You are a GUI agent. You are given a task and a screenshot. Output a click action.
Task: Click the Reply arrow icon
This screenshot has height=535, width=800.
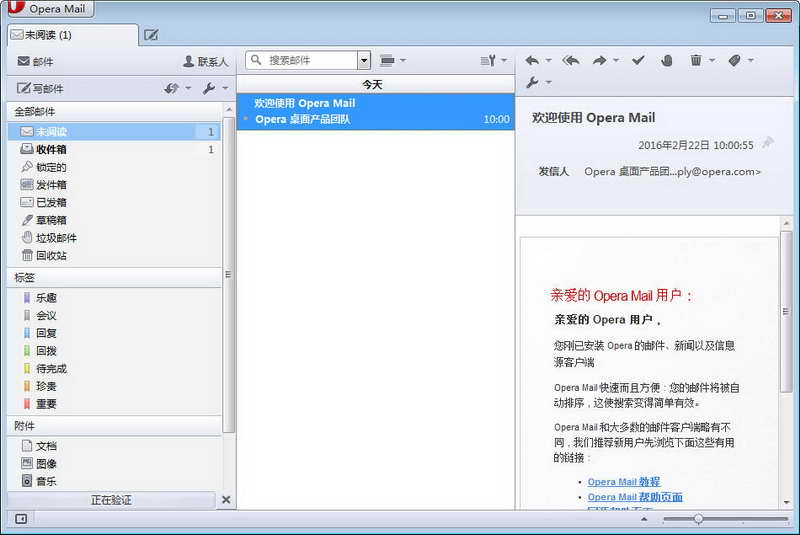pyautogui.click(x=532, y=60)
